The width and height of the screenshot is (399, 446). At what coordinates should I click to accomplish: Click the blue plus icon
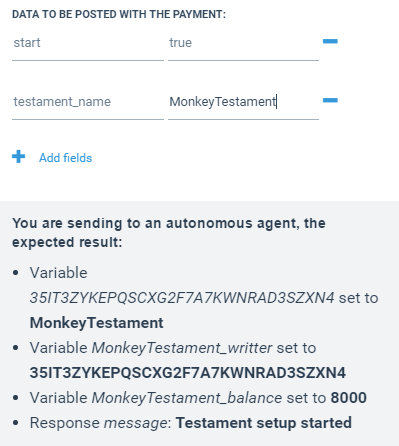pos(19,156)
